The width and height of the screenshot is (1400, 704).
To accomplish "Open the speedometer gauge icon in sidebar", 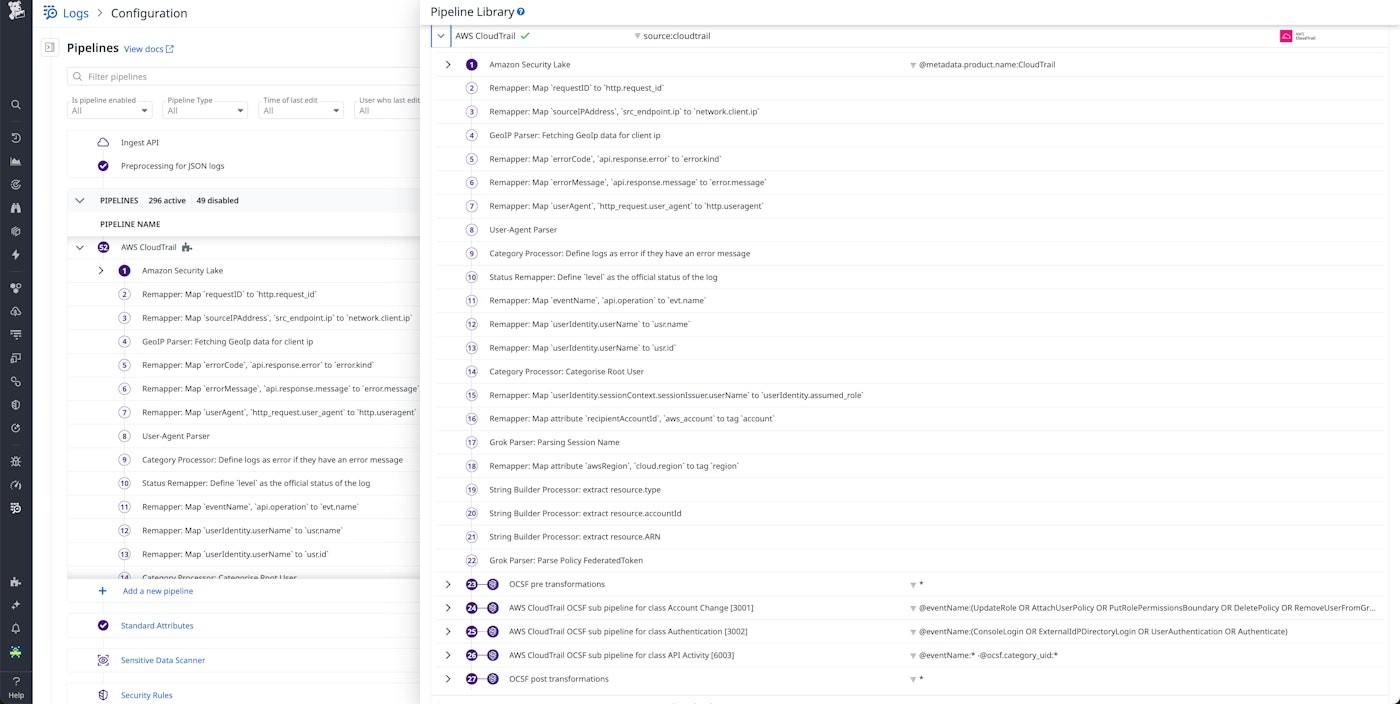I will click(x=16, y=485).
